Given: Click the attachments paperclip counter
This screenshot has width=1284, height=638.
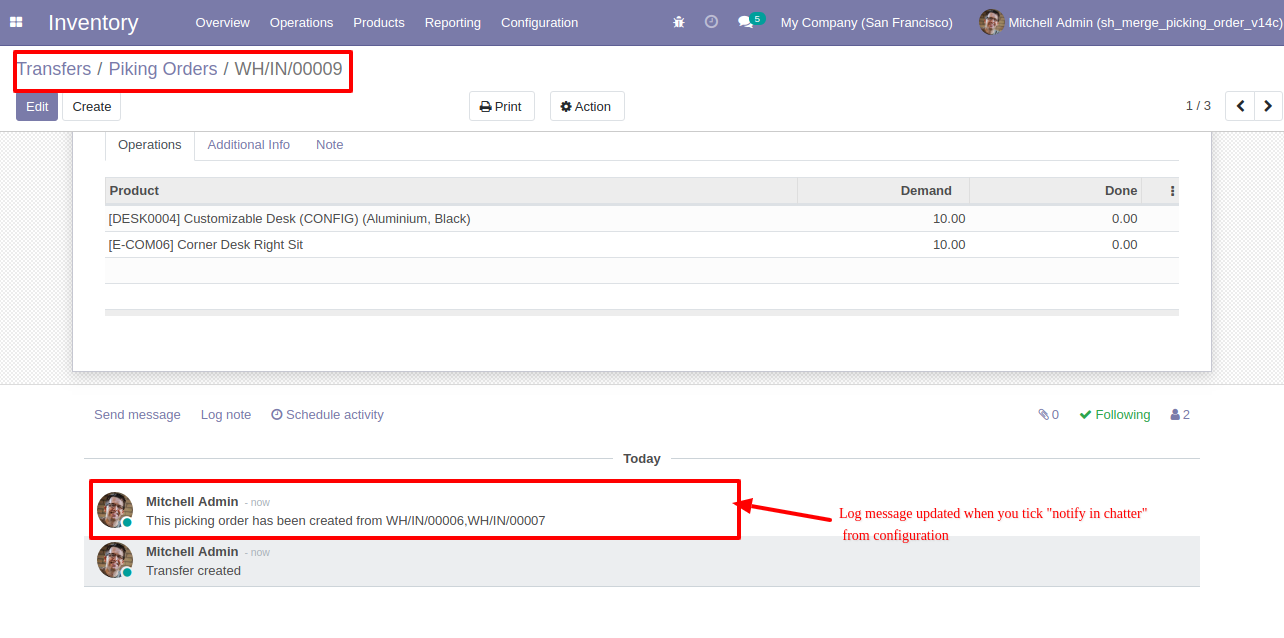Looking at the screenshot, I should [x=1048, y=415].
